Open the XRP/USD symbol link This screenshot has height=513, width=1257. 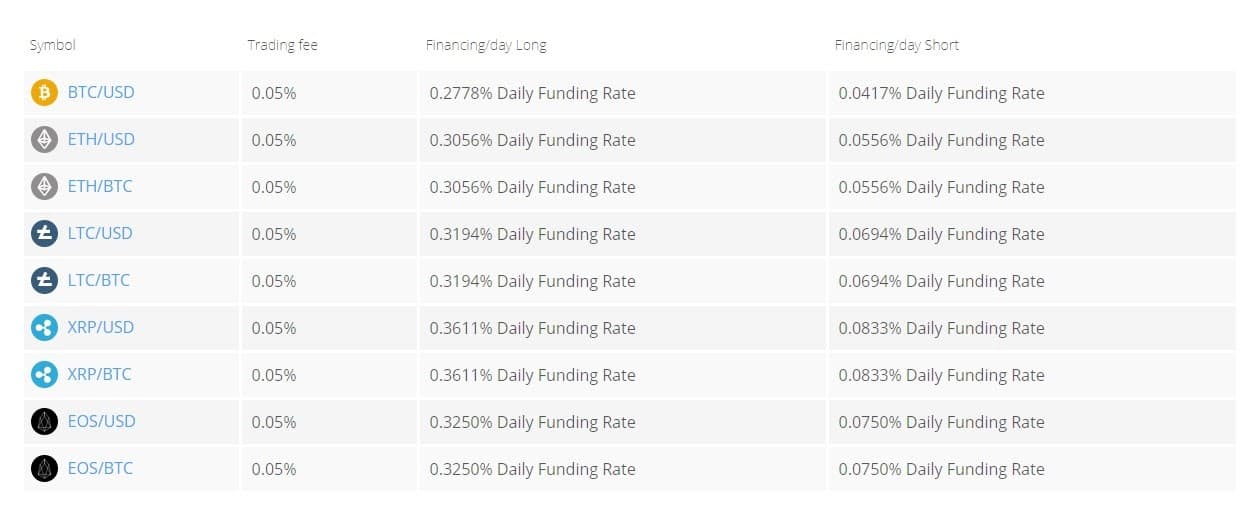pos(101,327)
